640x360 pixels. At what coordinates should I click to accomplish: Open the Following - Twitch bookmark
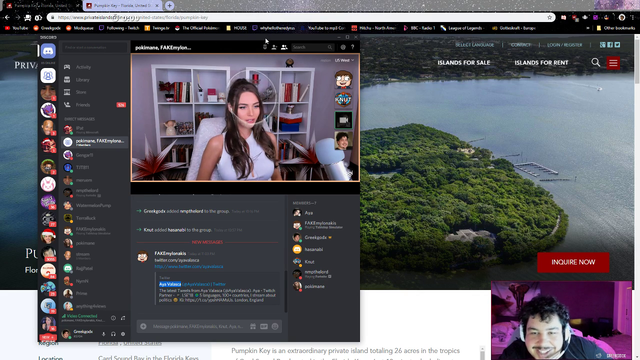pos(119,28)
